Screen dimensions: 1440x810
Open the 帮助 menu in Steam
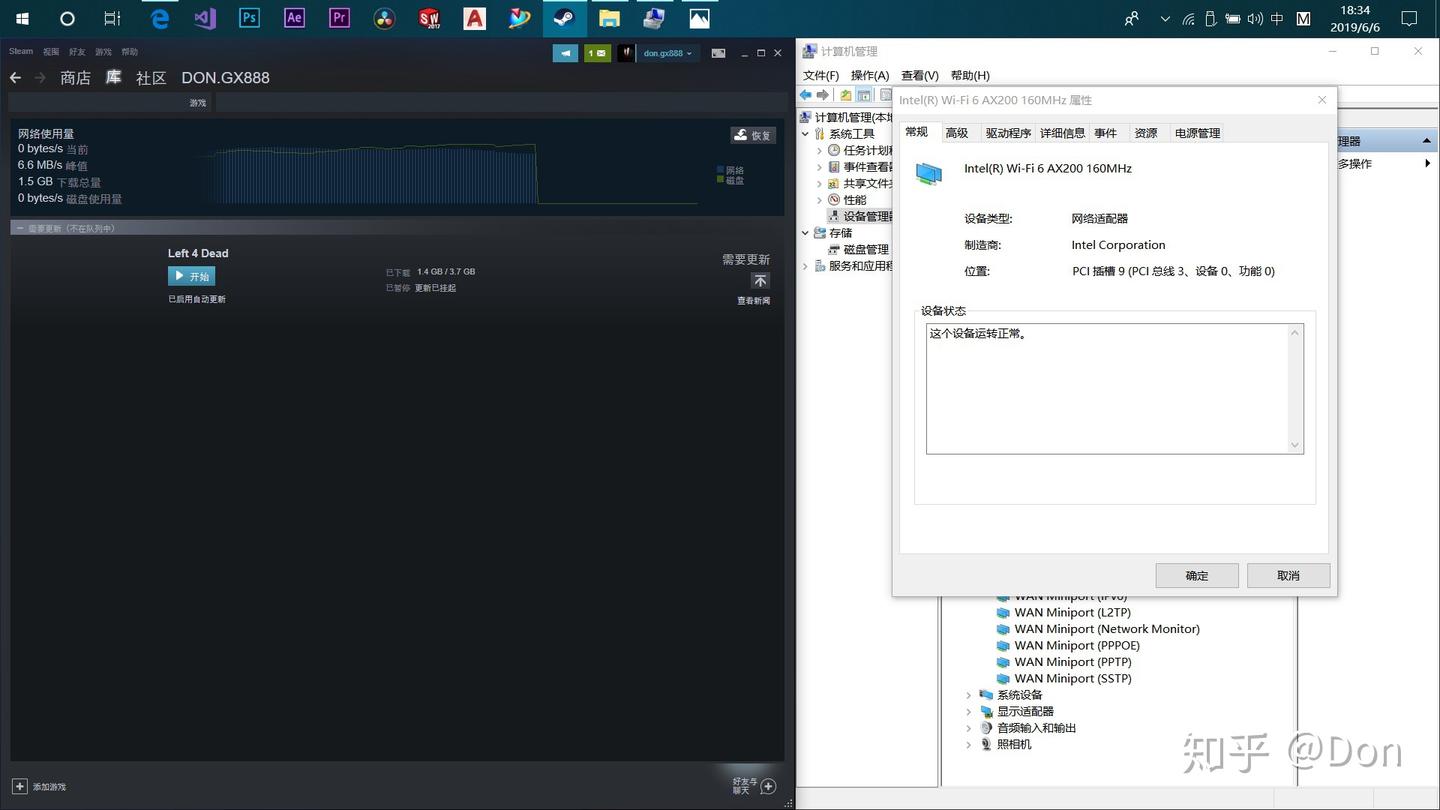[129, 51]
